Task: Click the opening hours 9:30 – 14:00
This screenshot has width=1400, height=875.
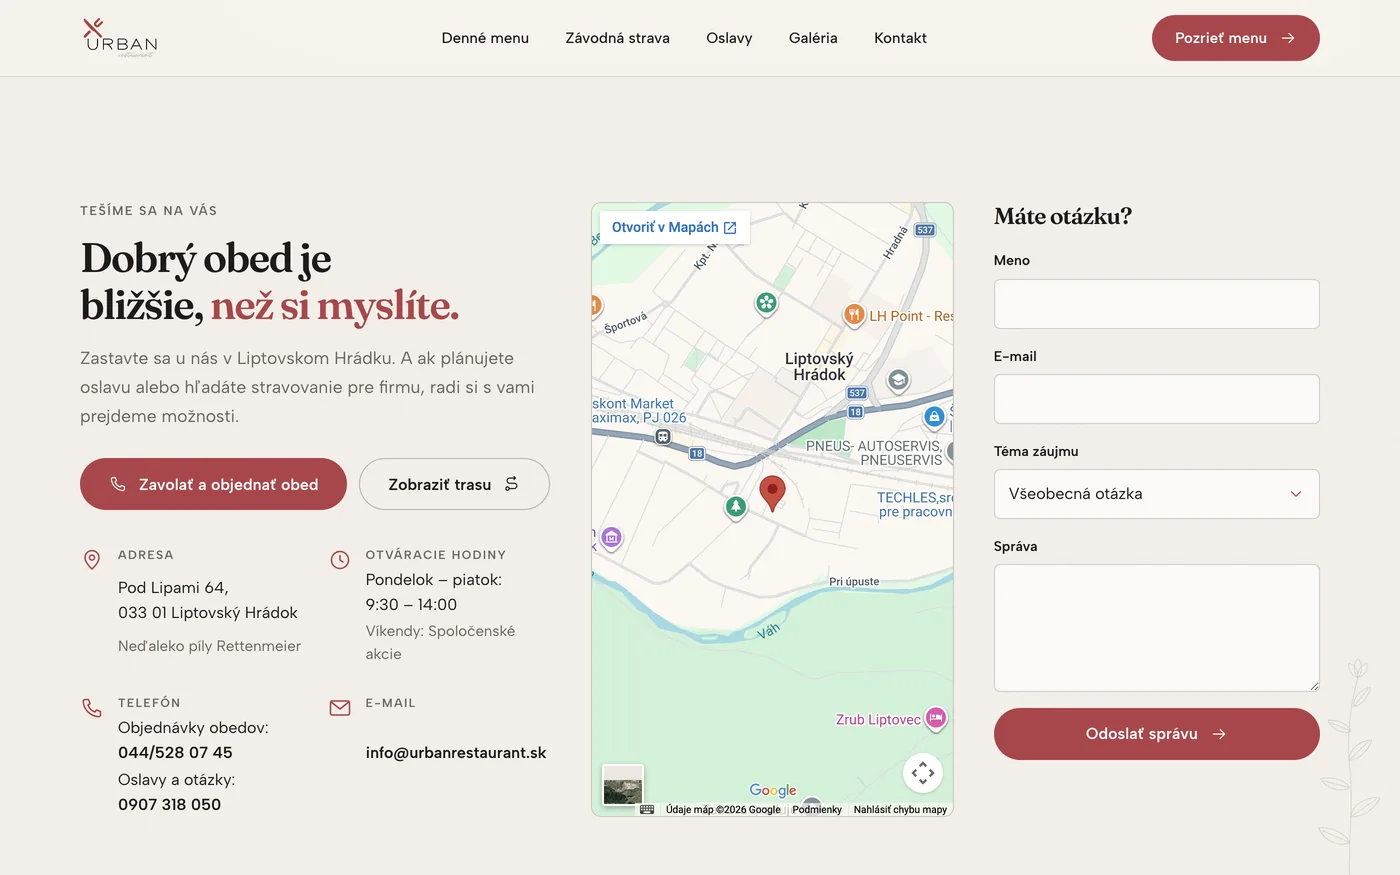Action: click(411, 604)
